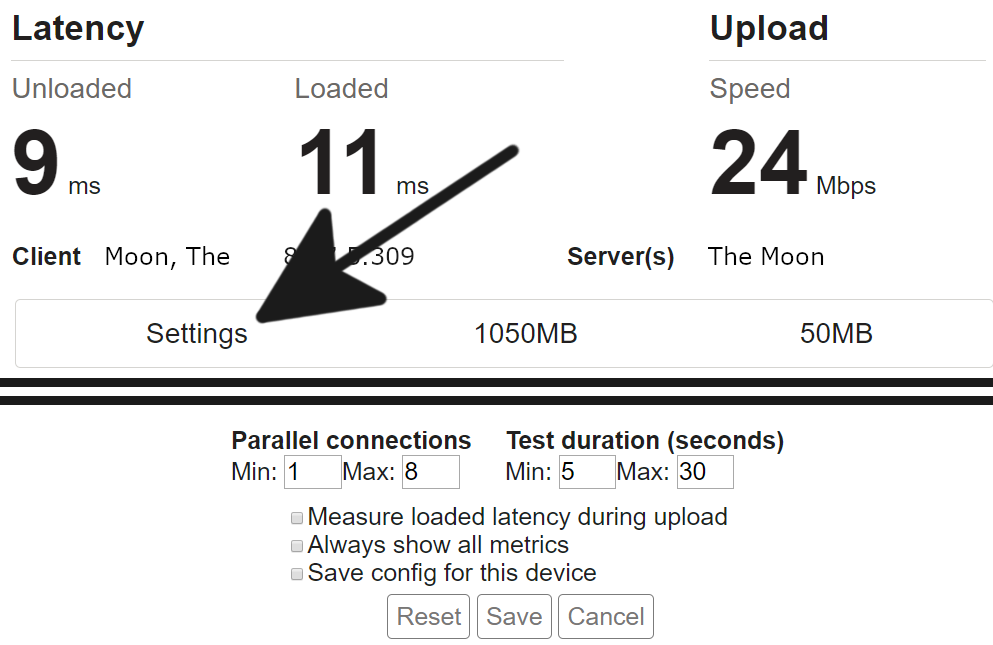Click the field containing the value 5
The width and height of the screenshot is (993, 645).
pos(586,471)
